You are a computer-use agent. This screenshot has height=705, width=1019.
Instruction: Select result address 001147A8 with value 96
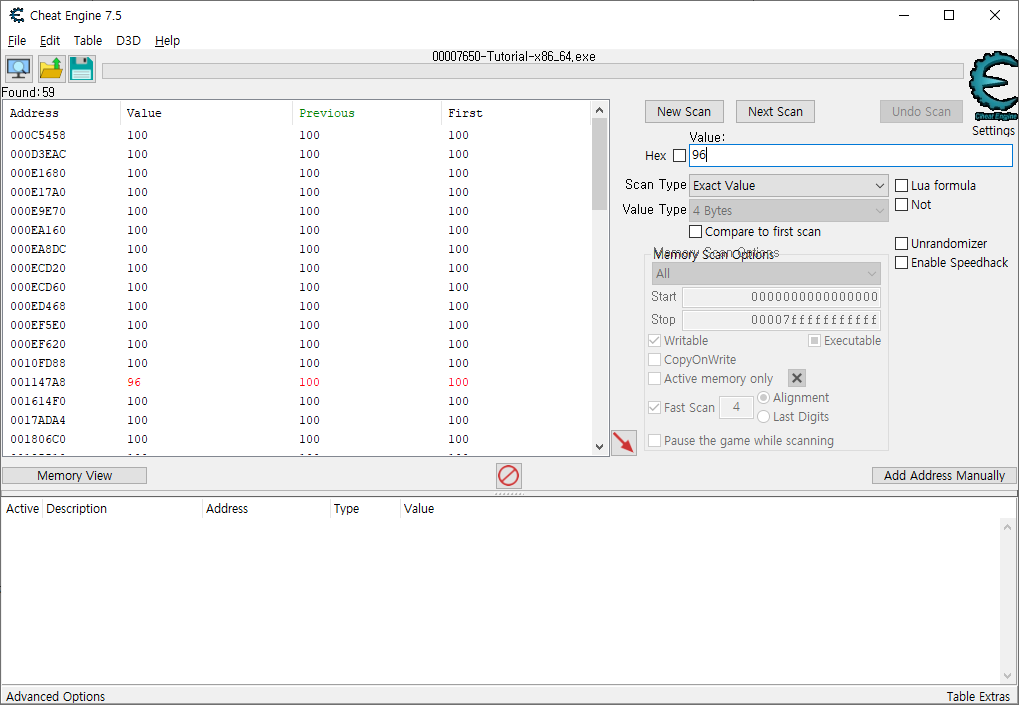(297, 382)
